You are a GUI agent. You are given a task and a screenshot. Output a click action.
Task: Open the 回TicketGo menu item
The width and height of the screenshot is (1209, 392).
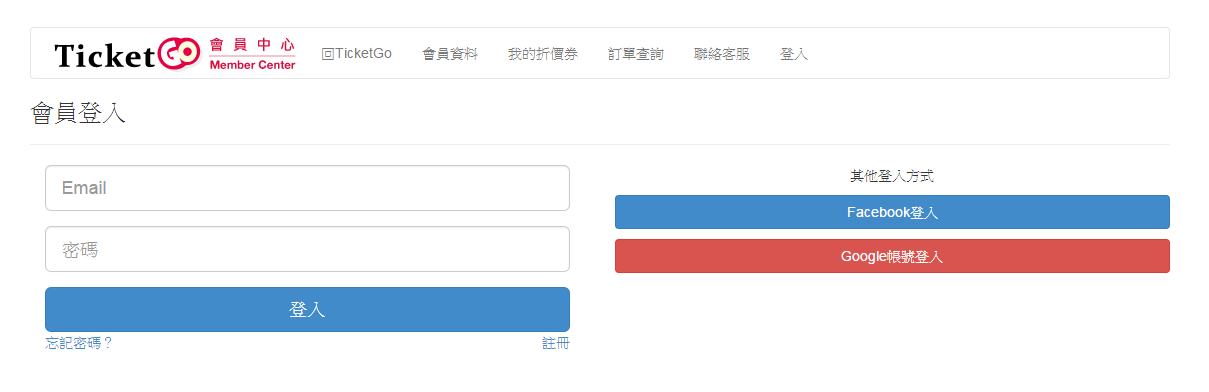pos(356,54)
